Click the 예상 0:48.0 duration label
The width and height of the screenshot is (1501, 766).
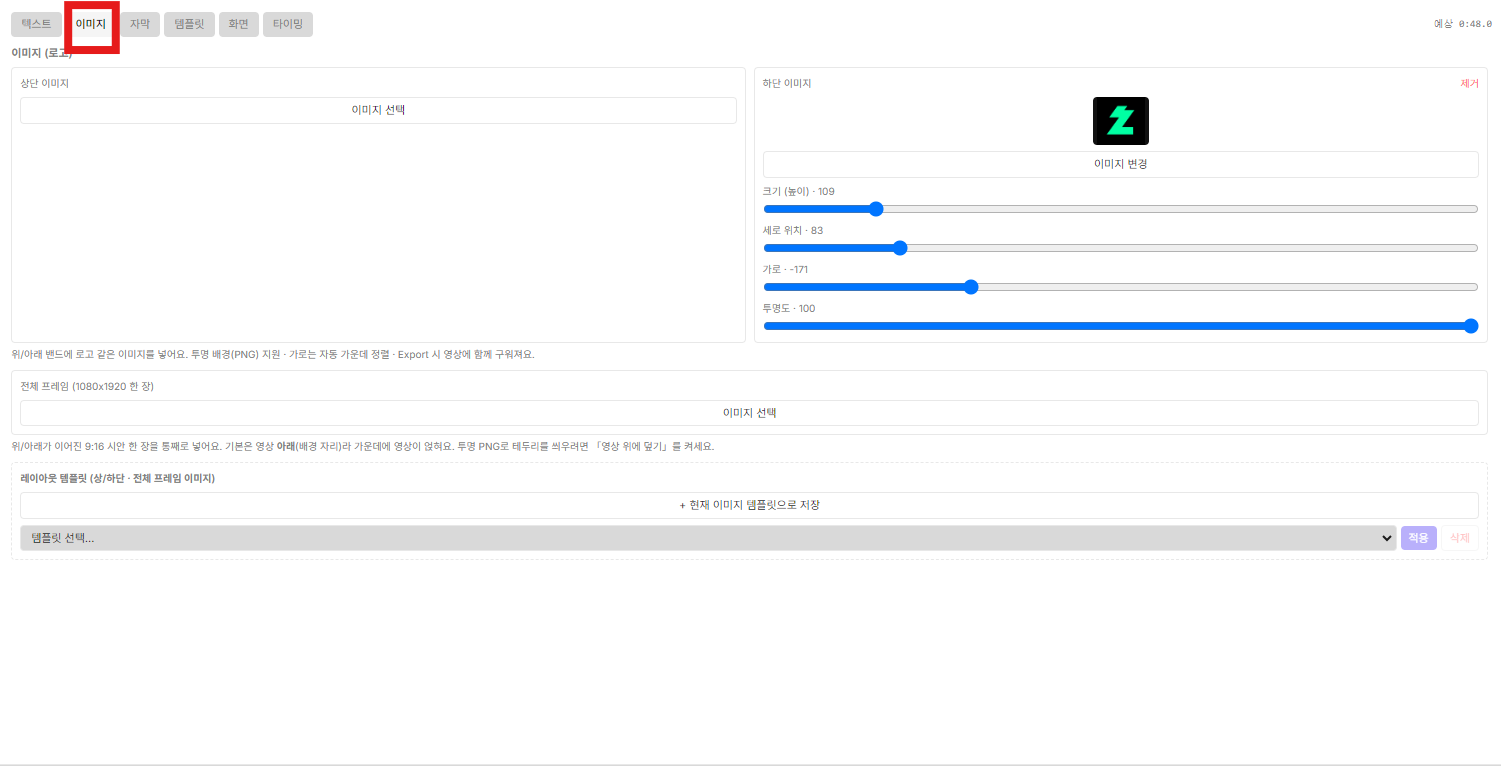click(x=1462, y=24)
